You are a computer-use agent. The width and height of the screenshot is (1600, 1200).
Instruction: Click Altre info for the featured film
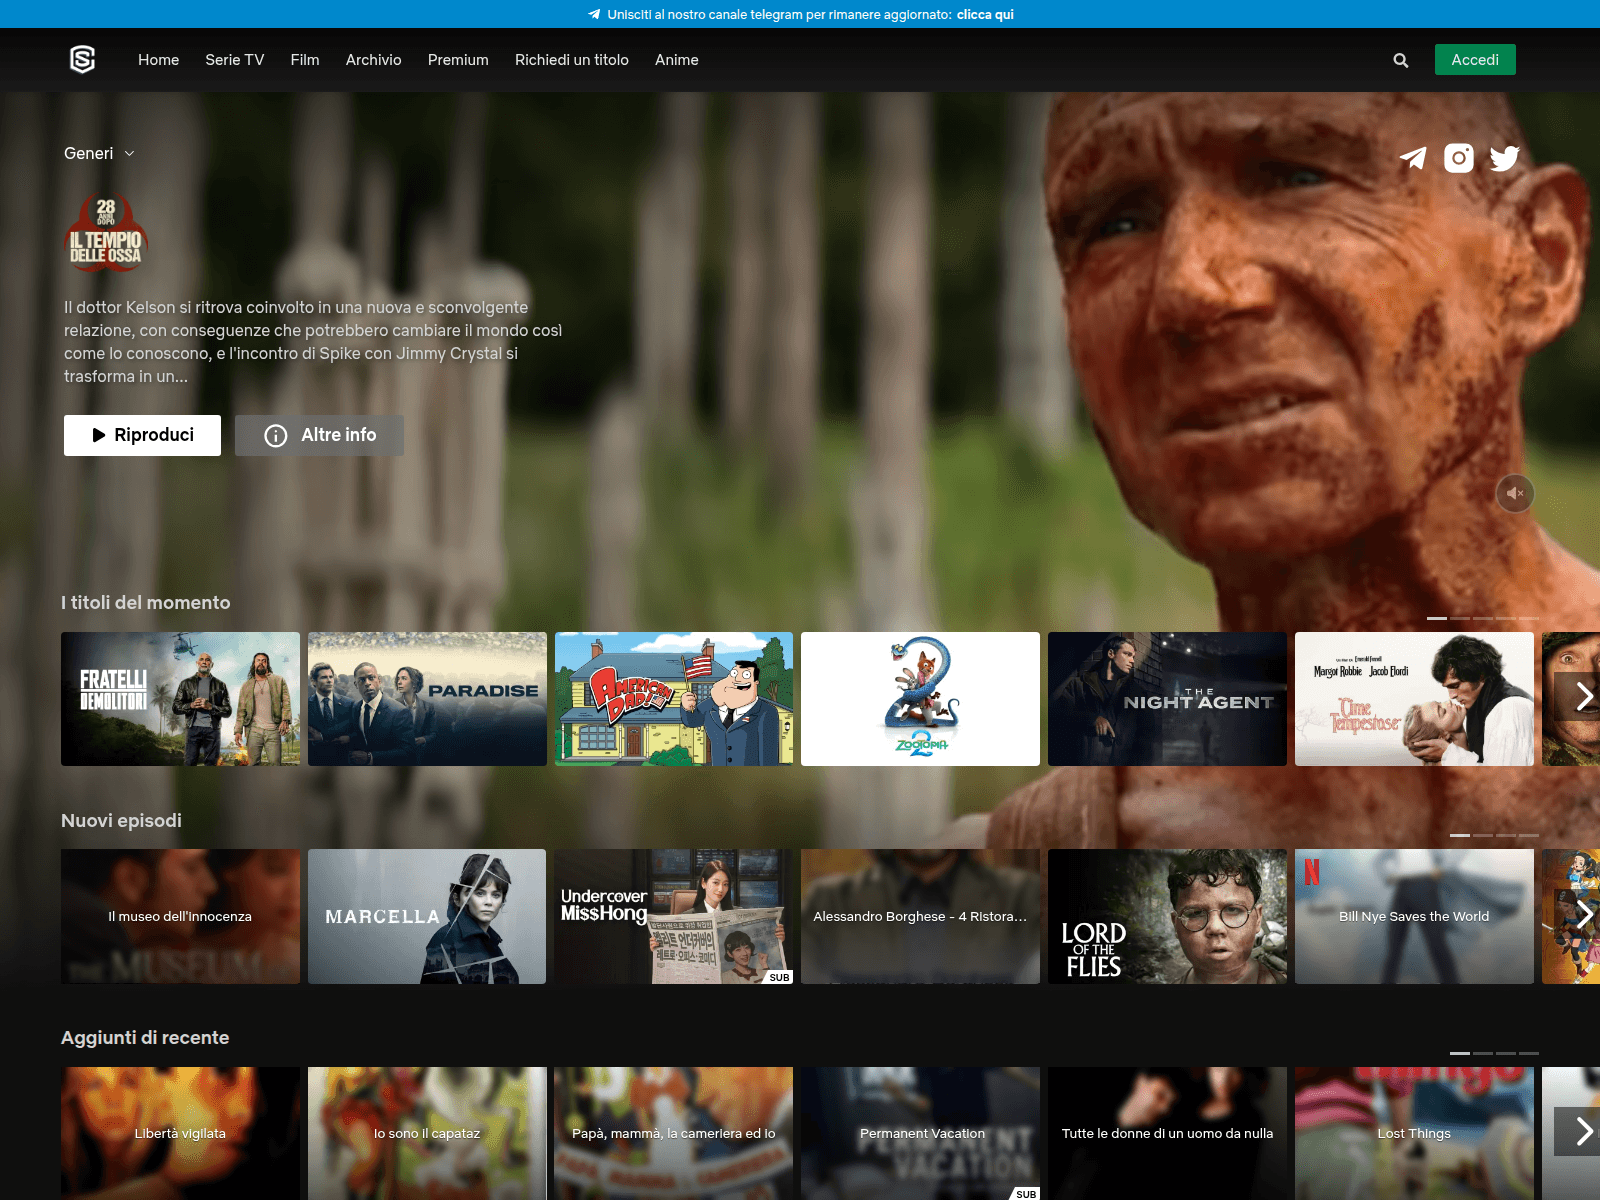[319, 435]
